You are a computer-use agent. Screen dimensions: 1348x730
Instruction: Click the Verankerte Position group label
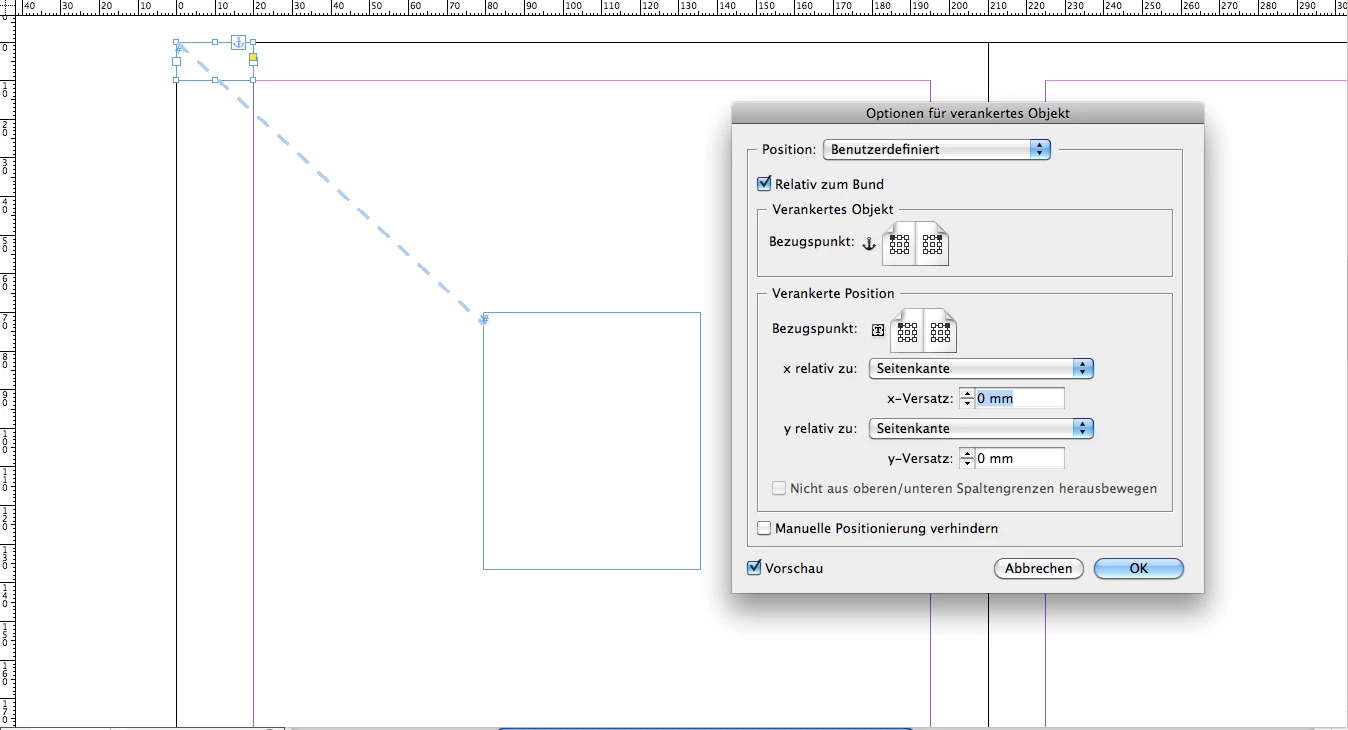point(833,293)
